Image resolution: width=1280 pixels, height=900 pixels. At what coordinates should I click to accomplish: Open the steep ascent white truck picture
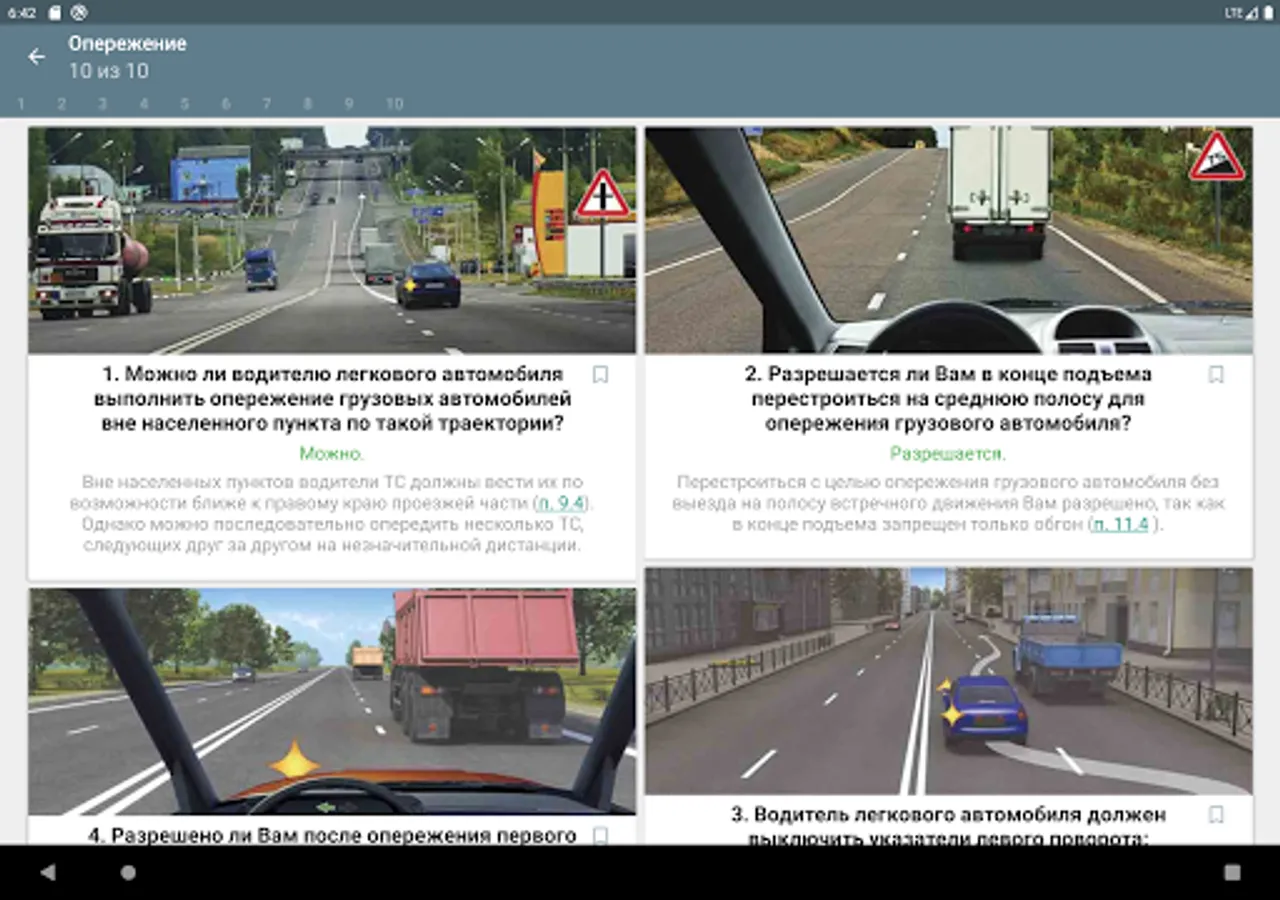click(949, 240)
